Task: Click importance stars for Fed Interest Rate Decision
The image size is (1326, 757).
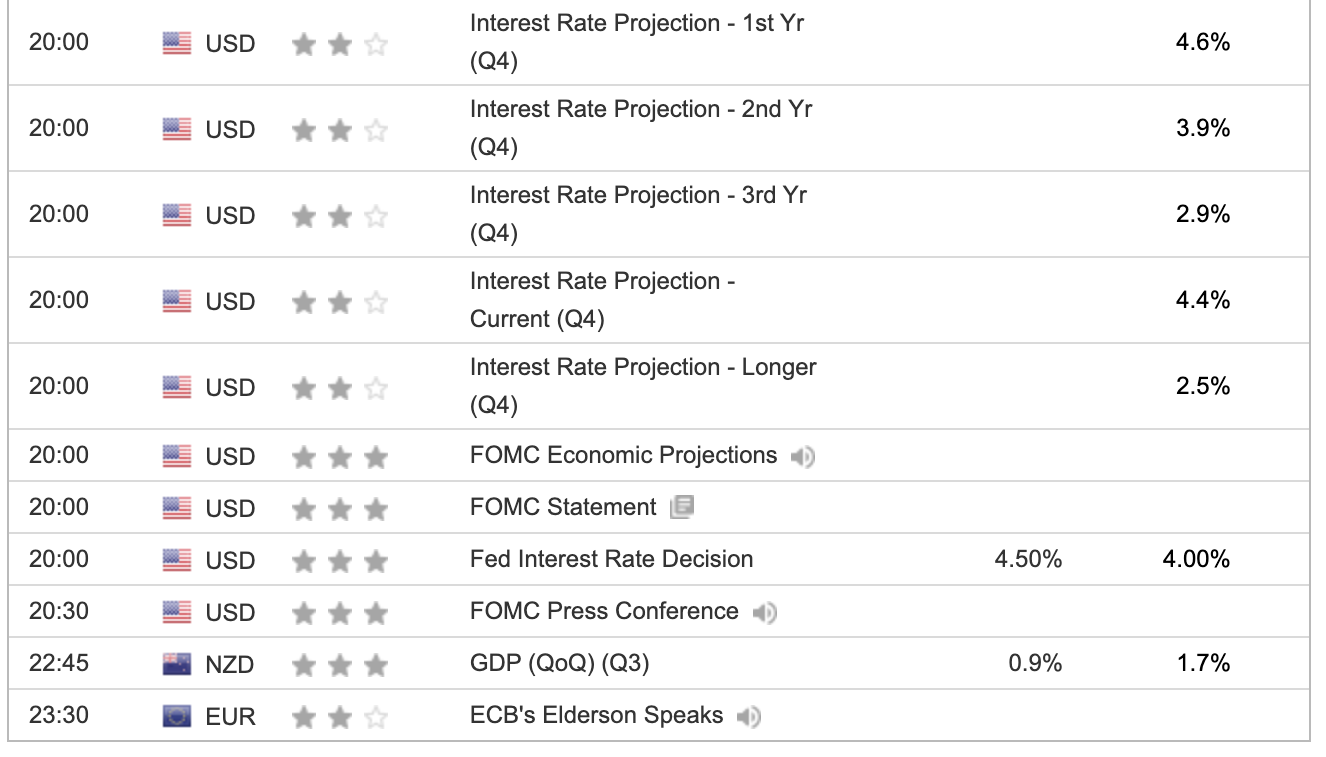Action: point(340,560)
